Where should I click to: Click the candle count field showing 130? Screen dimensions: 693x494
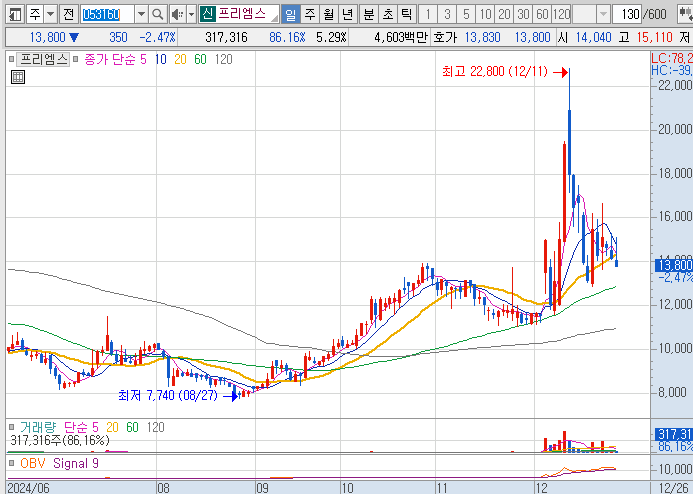tap(627, 15)
